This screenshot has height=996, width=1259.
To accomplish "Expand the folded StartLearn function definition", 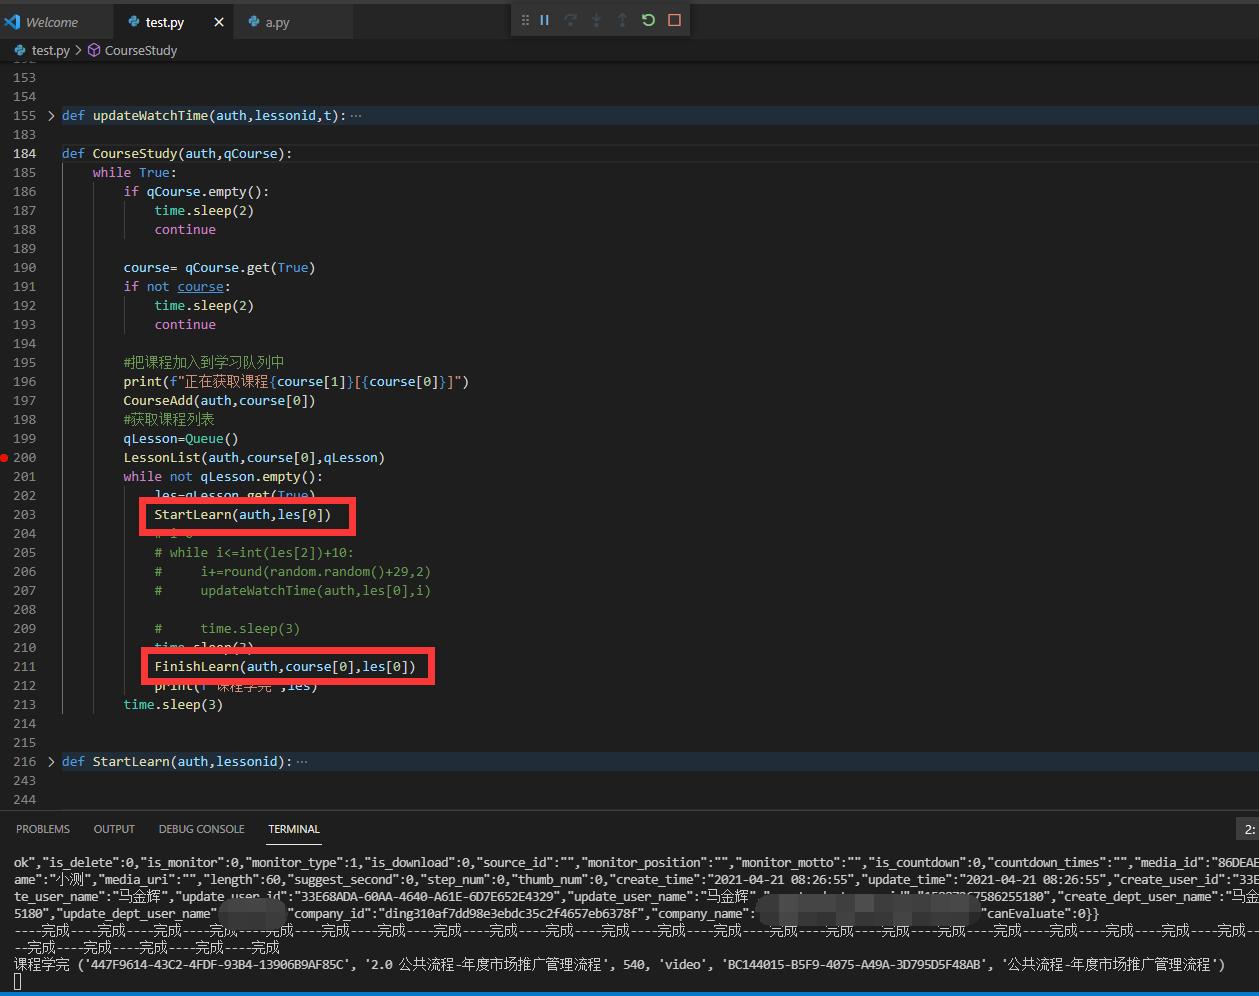I will pyautogui.click(x=51, y=762).
